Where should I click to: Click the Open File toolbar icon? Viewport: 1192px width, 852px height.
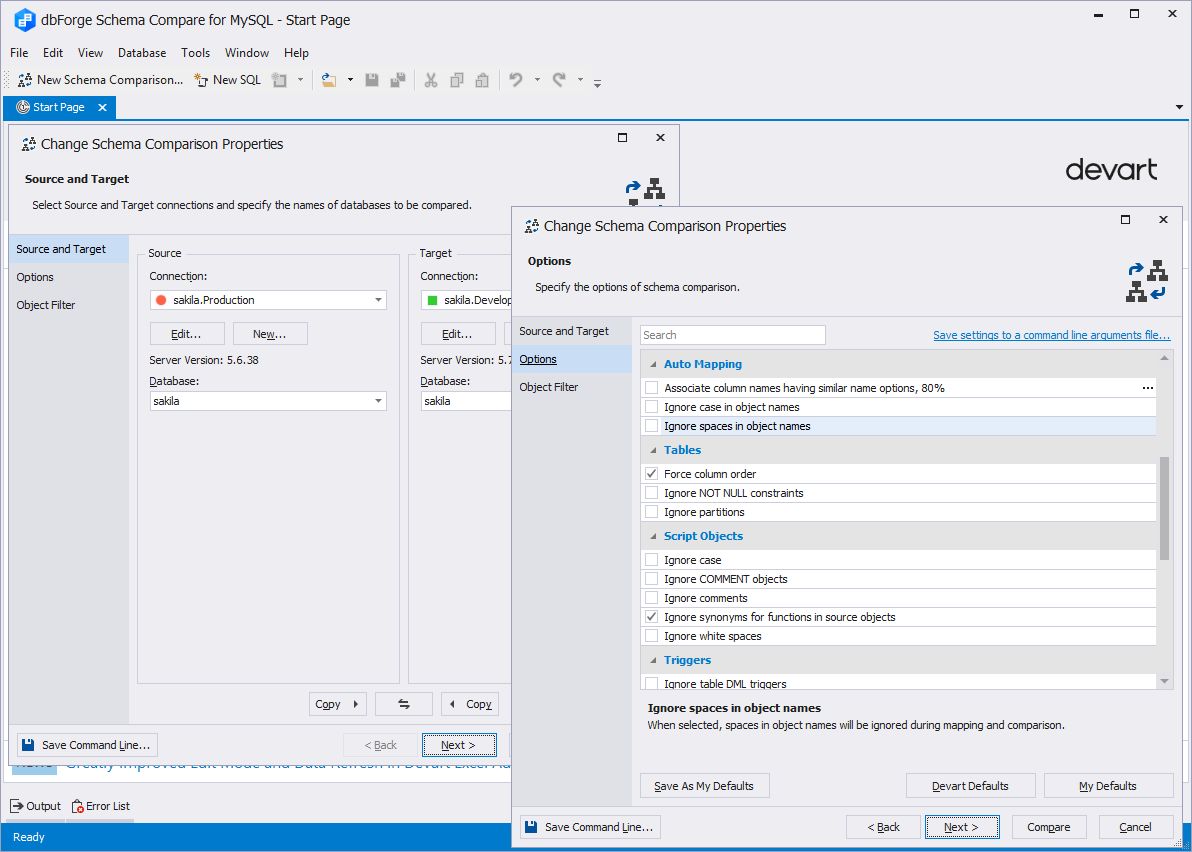click(x=330, y=79)
